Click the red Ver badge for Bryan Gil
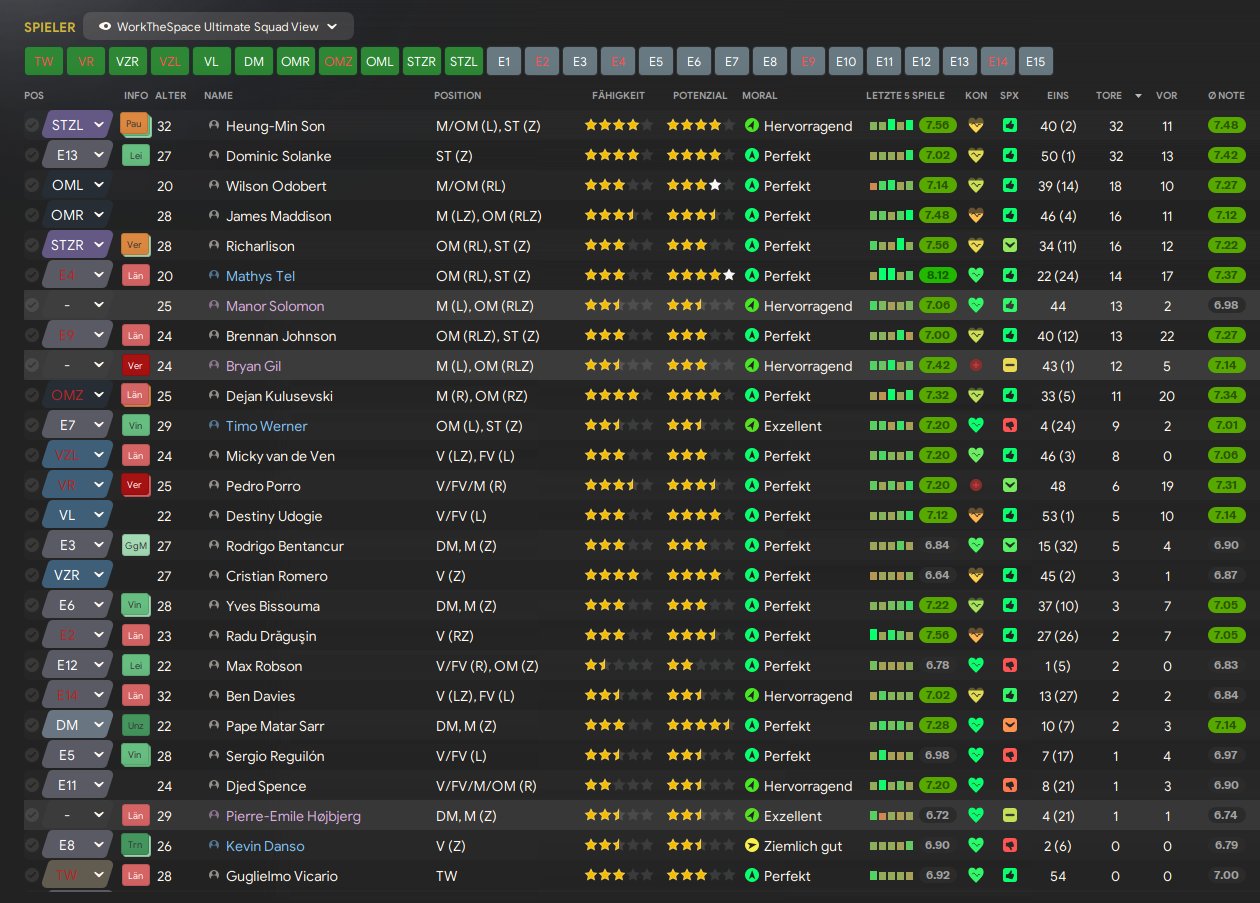The image size is (1260, 903). click(x=134, y=365)
